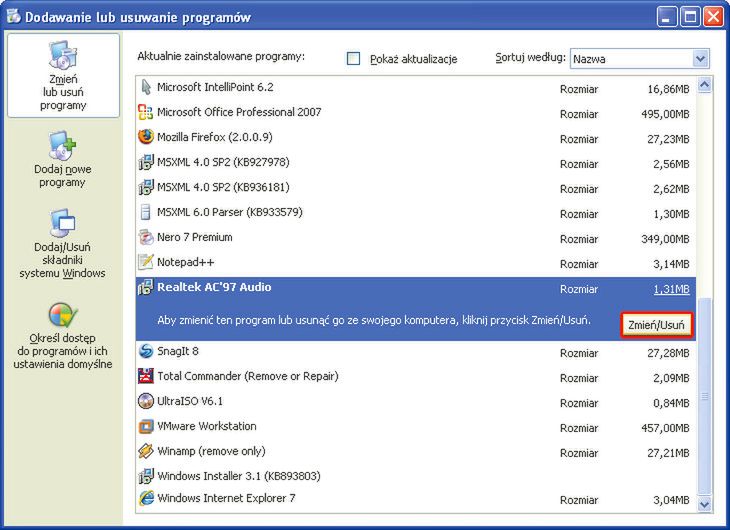Viewport: 730px width, 530px height.
Task: Click the VMware Workstation icon
Action: coord(146,426)
